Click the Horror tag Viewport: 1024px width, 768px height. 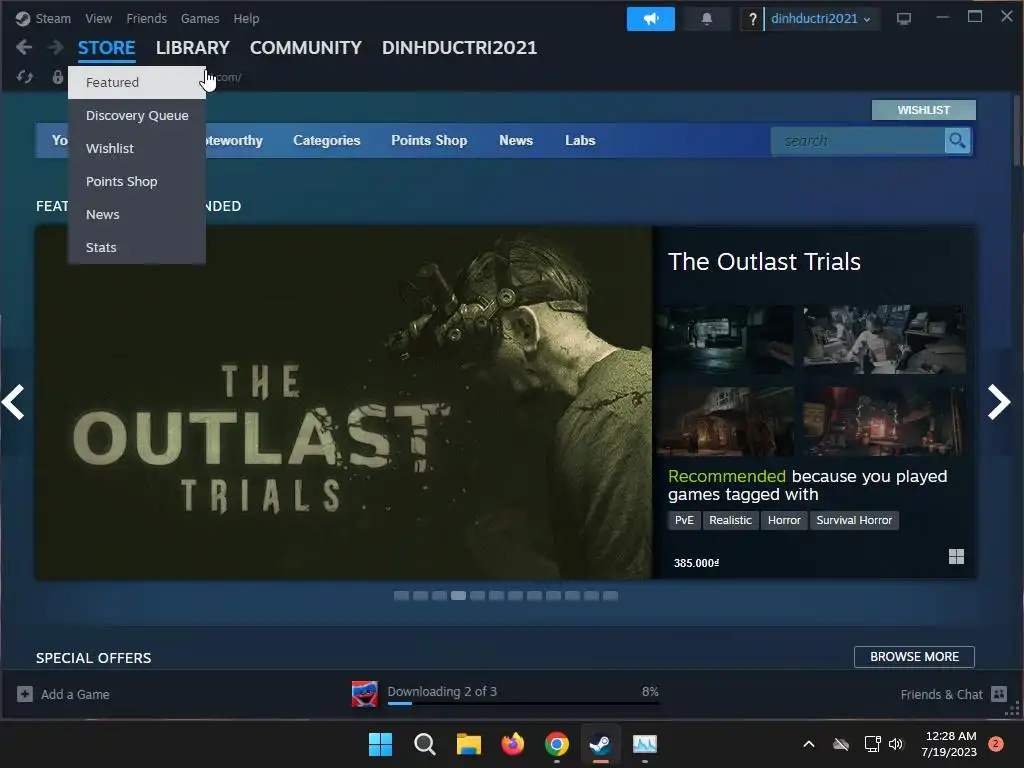point(784,520)
